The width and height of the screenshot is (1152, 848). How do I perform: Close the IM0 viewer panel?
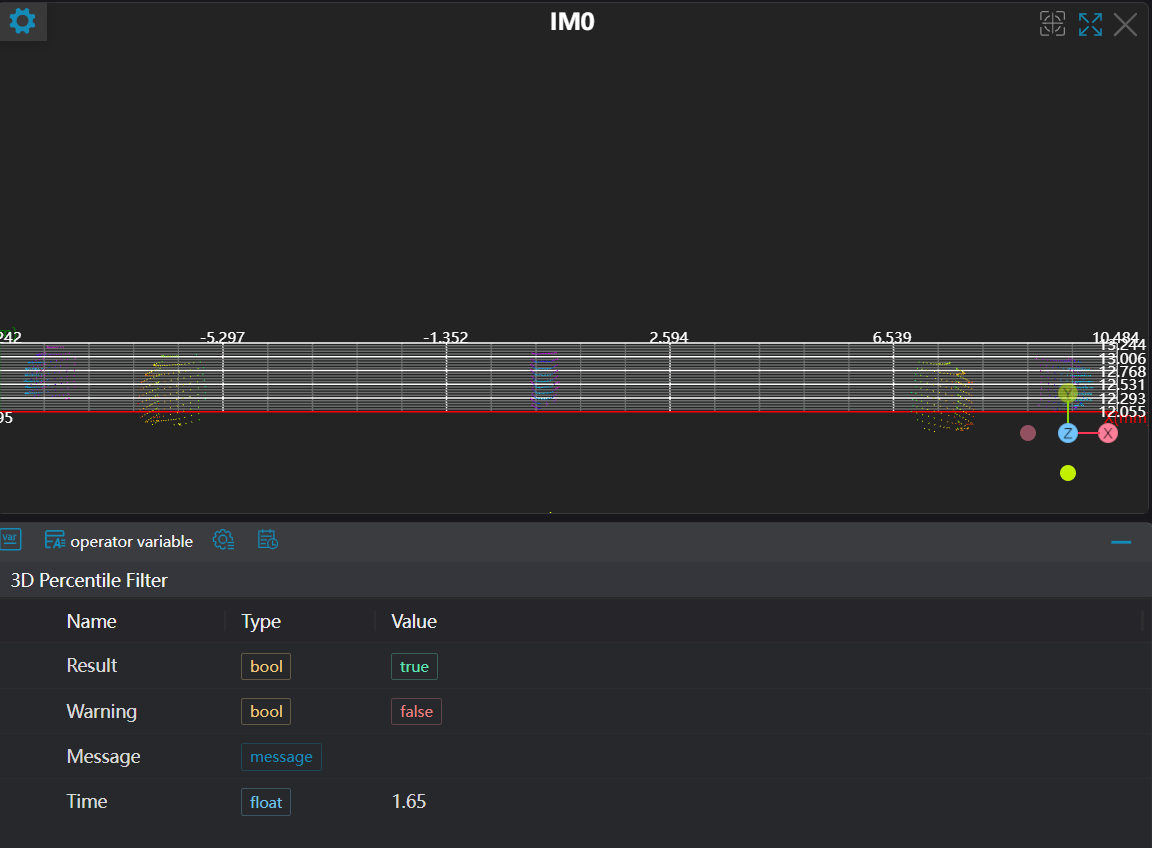(x=1126, y=25)
